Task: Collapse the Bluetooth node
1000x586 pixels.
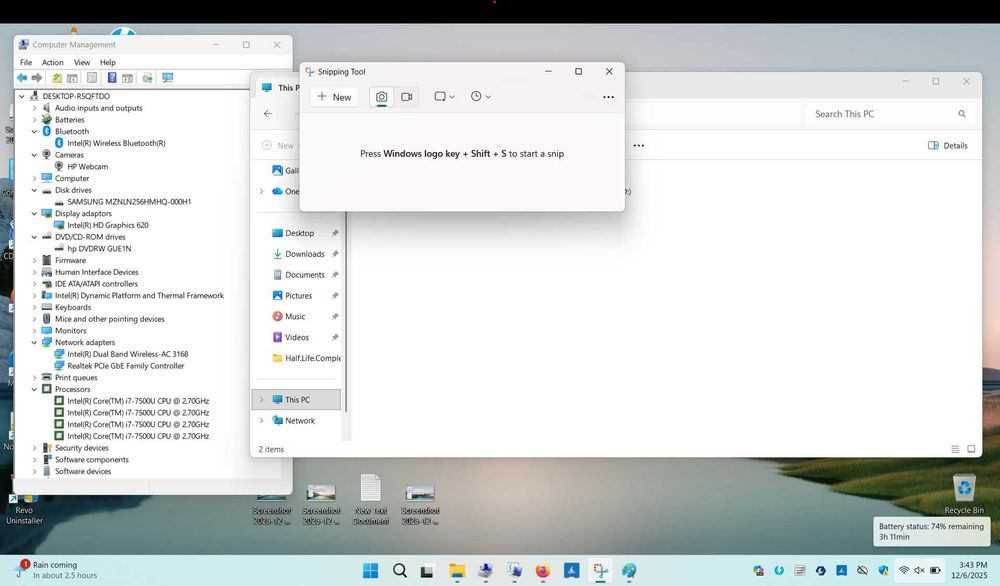Action: click(34, 131)
